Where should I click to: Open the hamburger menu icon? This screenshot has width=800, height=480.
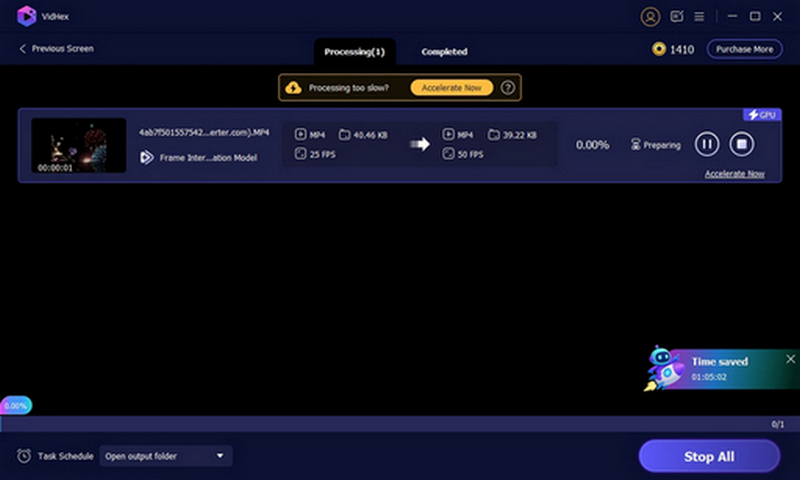(699, 17)
